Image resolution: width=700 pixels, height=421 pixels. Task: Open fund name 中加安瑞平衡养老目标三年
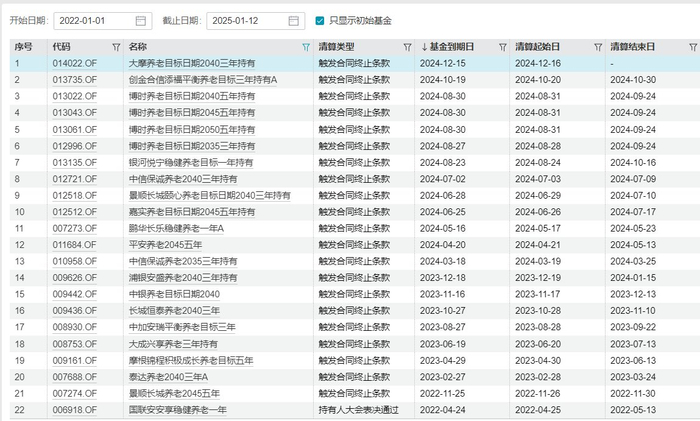[x=182, y=327]
